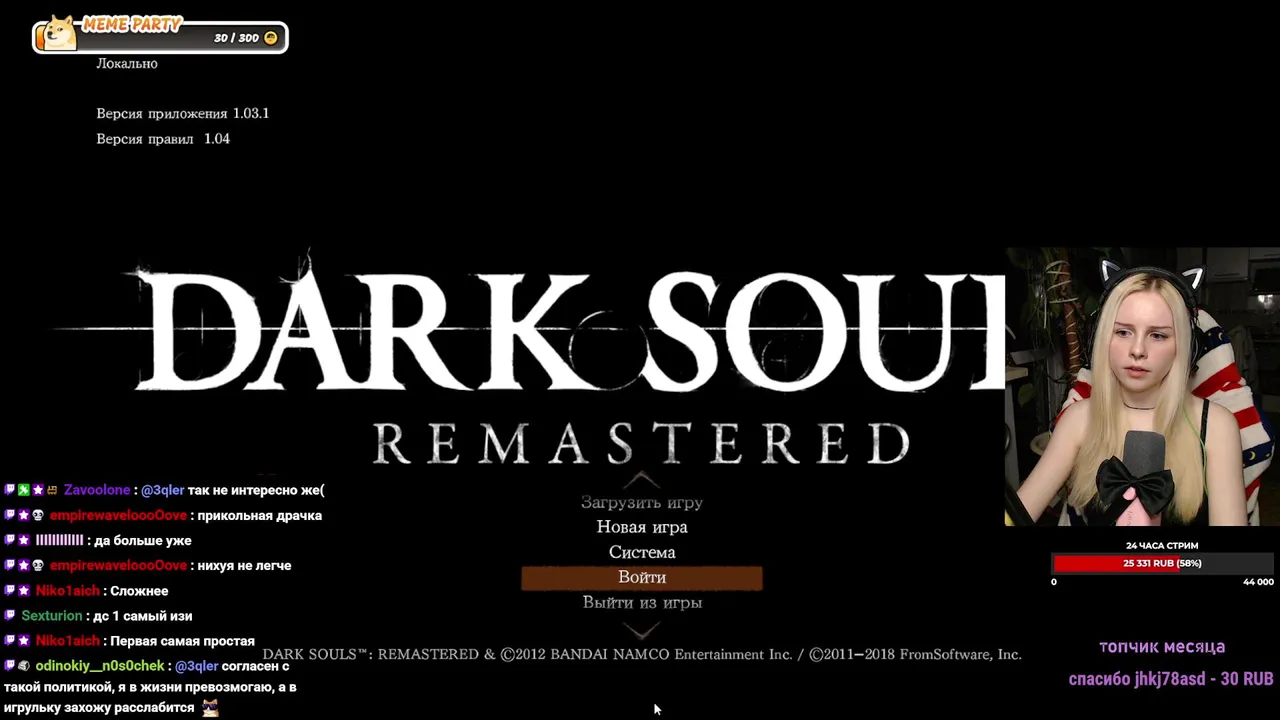Click the down arrow below the menu

coord(642,629)
